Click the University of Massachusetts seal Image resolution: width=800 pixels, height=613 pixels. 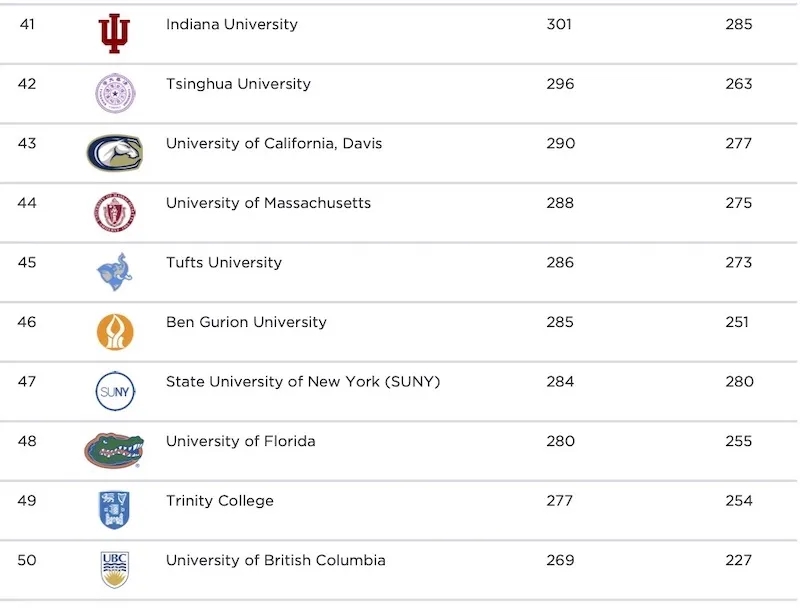click(115, 212)
